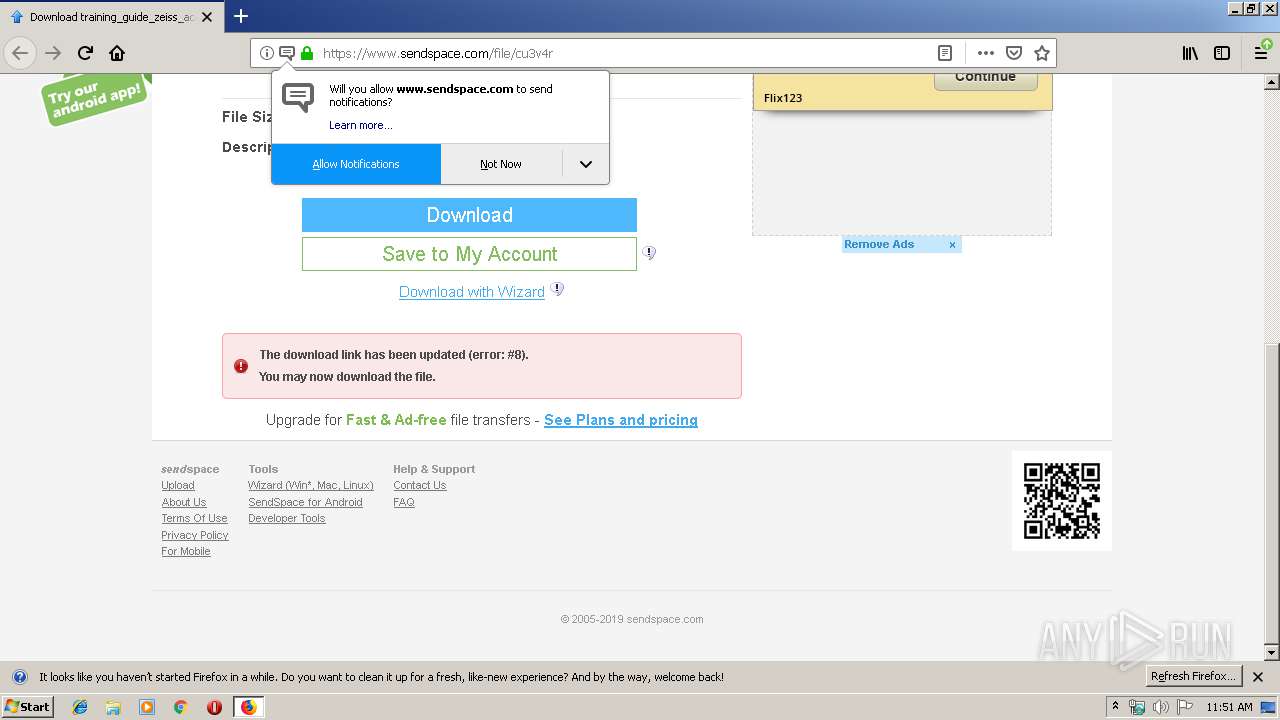Open Learn more about notifications
Image resolution: width=1280 pixels, height=720 pixels.
[360, 125]
